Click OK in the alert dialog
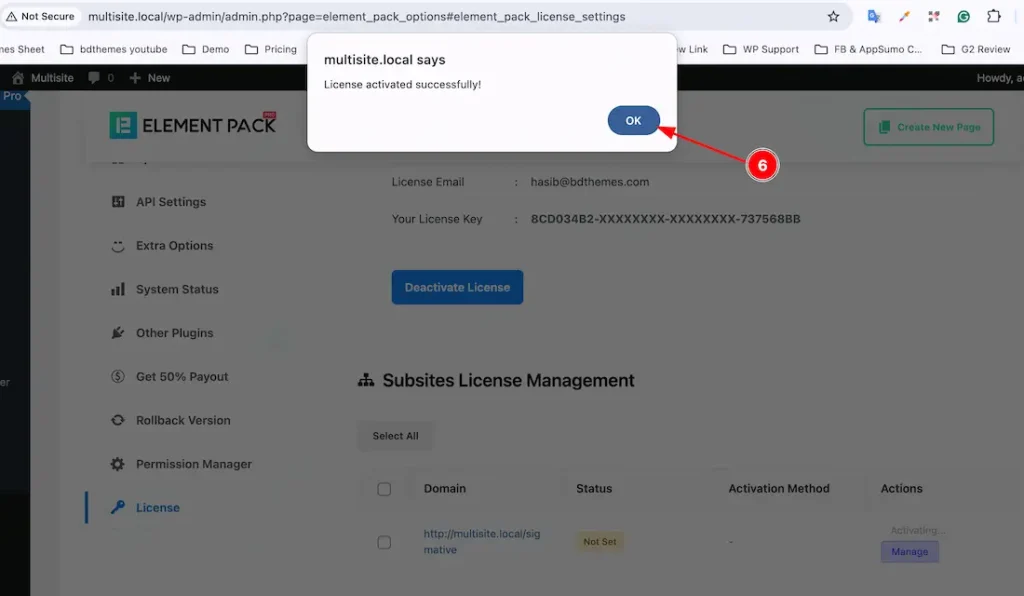1024x596 pixels. tap(633, 121)
